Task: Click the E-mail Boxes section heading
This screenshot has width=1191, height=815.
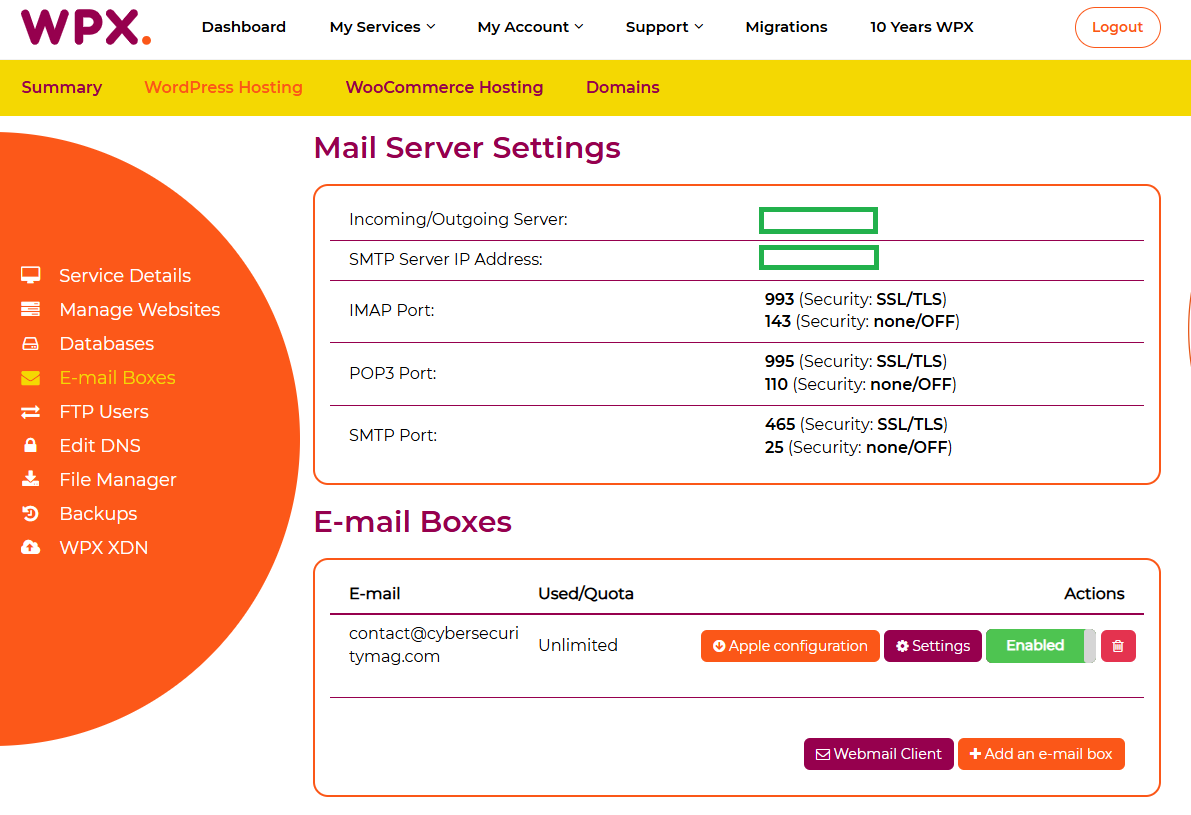Action: tap(412, 522)
